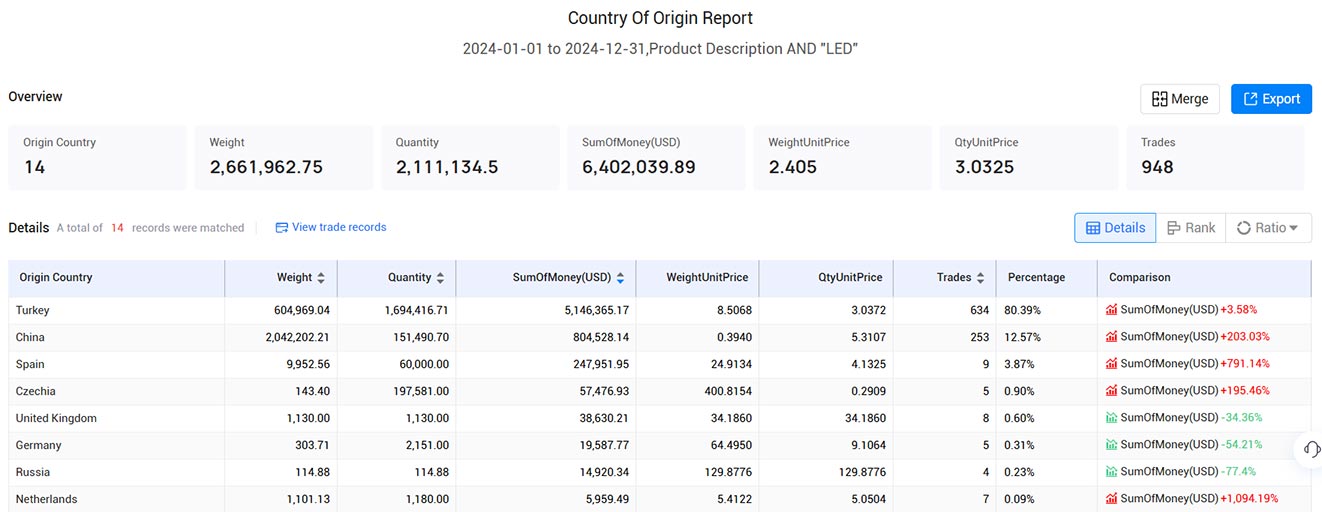The image size is (1322, 512).
Task: Click the Origin Country column header
Action: click(x=117, y=278)
